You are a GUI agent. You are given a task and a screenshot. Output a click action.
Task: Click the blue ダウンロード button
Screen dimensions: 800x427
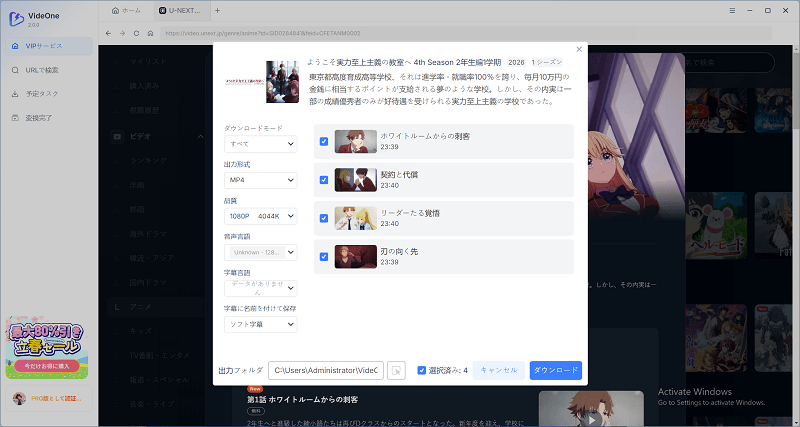(555, 370)
